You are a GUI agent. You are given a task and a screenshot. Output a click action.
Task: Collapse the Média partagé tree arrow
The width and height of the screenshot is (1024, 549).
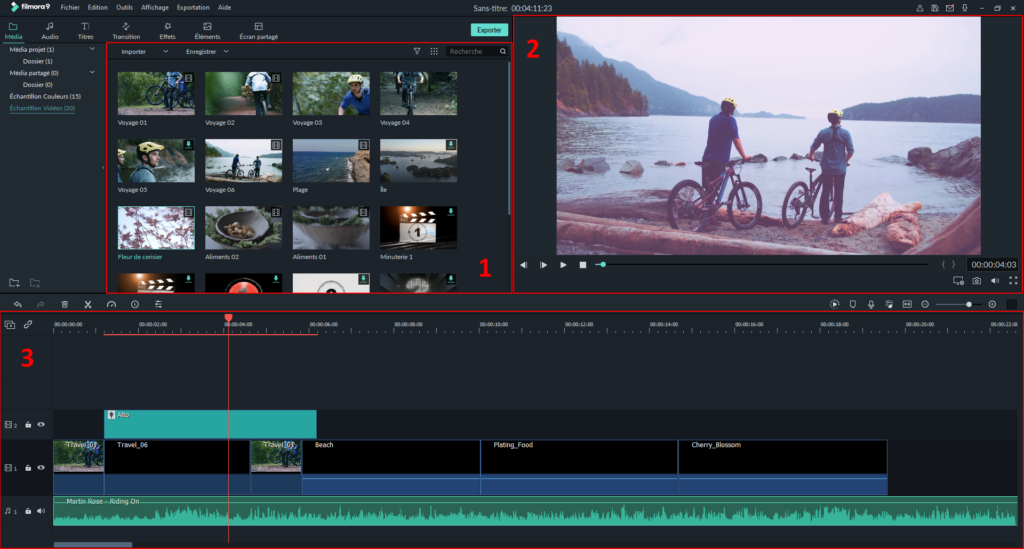pos(92,72)
